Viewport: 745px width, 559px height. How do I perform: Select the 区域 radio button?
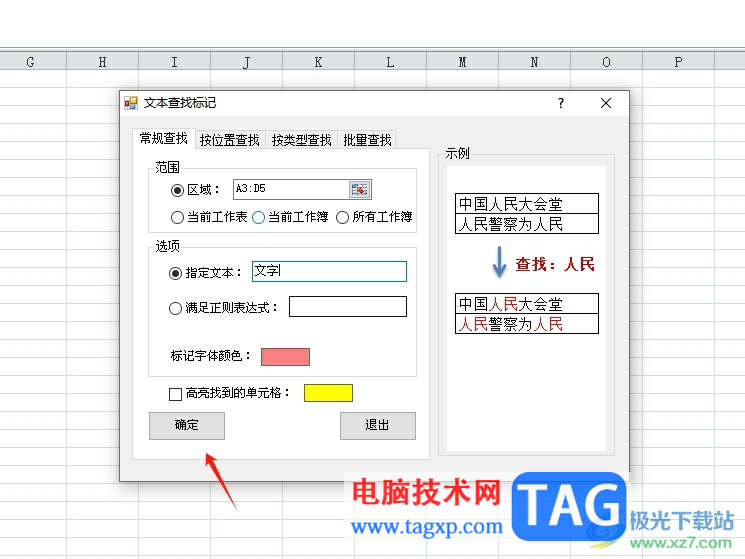tap(177, 190)
